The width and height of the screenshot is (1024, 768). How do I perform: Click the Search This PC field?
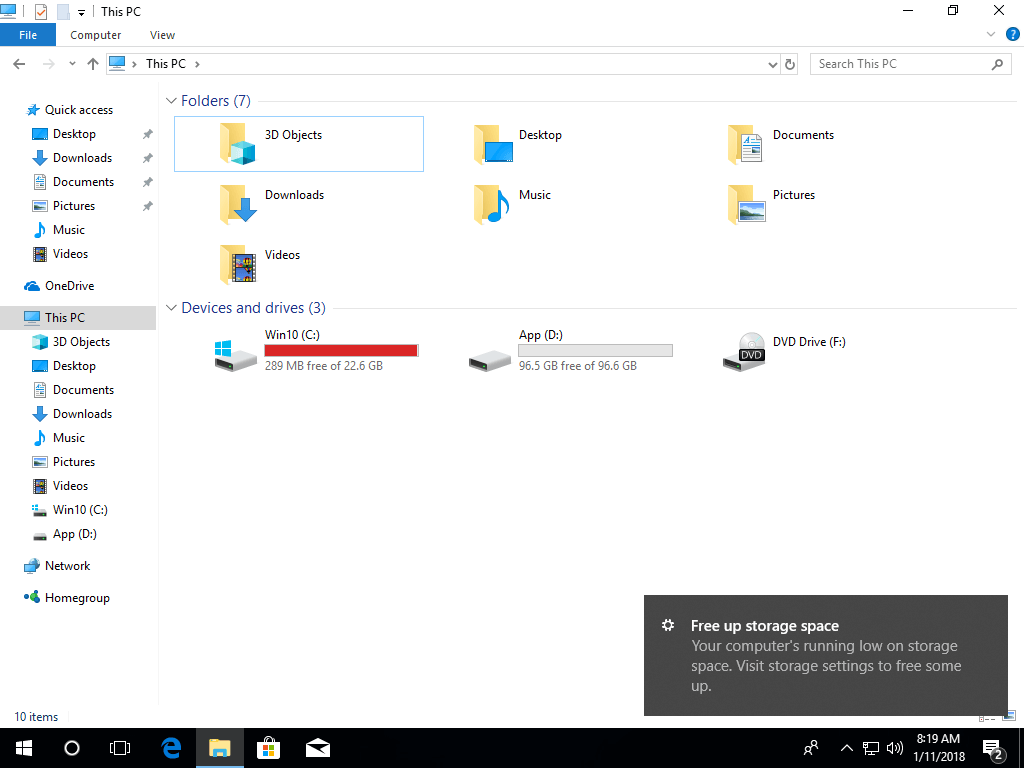[900, 64]
